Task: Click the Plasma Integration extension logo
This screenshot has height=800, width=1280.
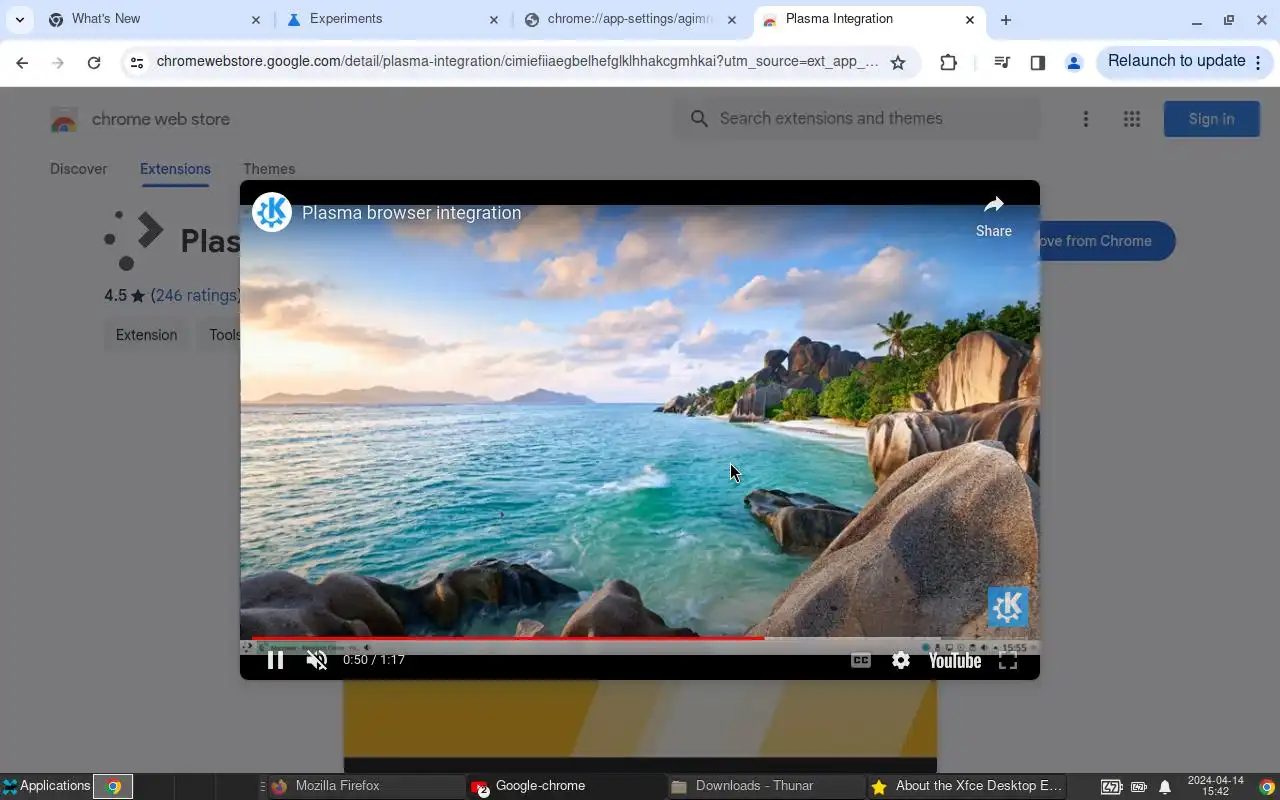Action: [x=134, y=240]
